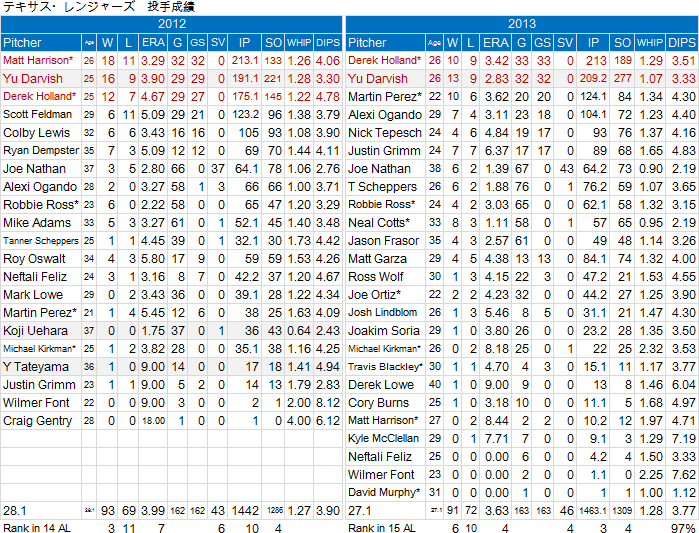699x533 pixels.
Task: Select Nick Tepesch name cell
Action: [x=385, y=132]
